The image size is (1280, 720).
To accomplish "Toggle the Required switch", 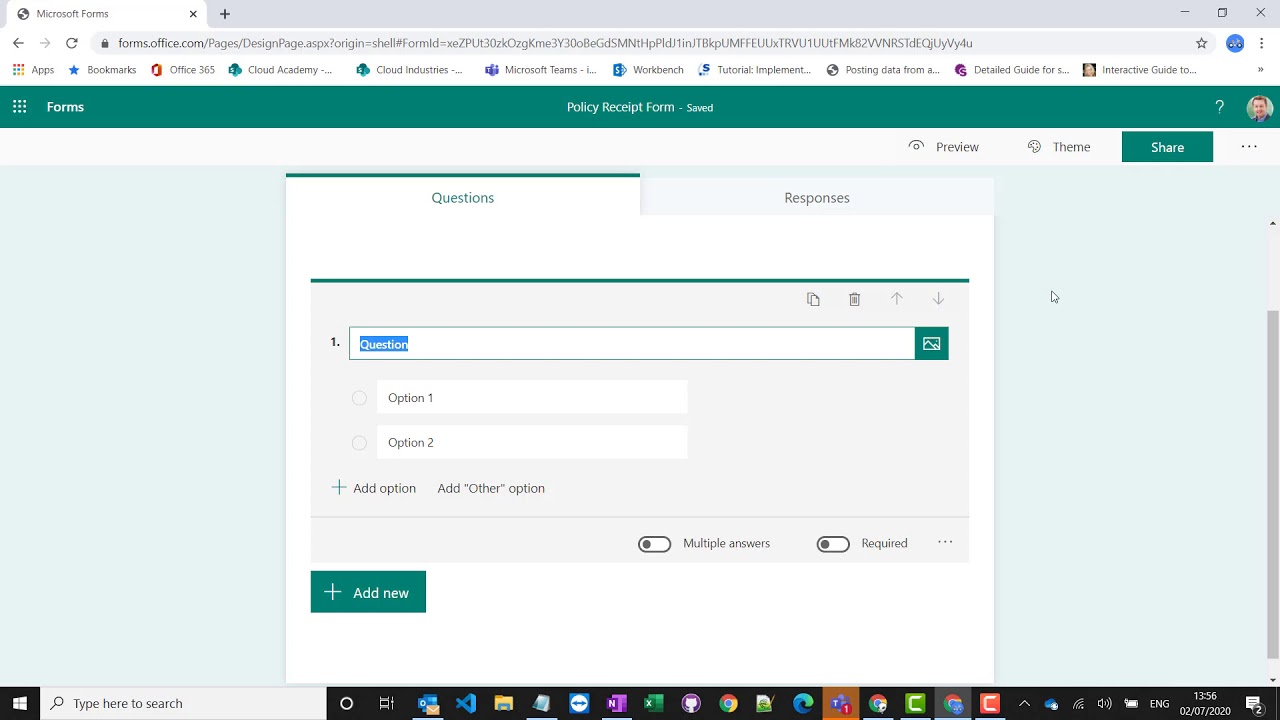I will point(833,544).
